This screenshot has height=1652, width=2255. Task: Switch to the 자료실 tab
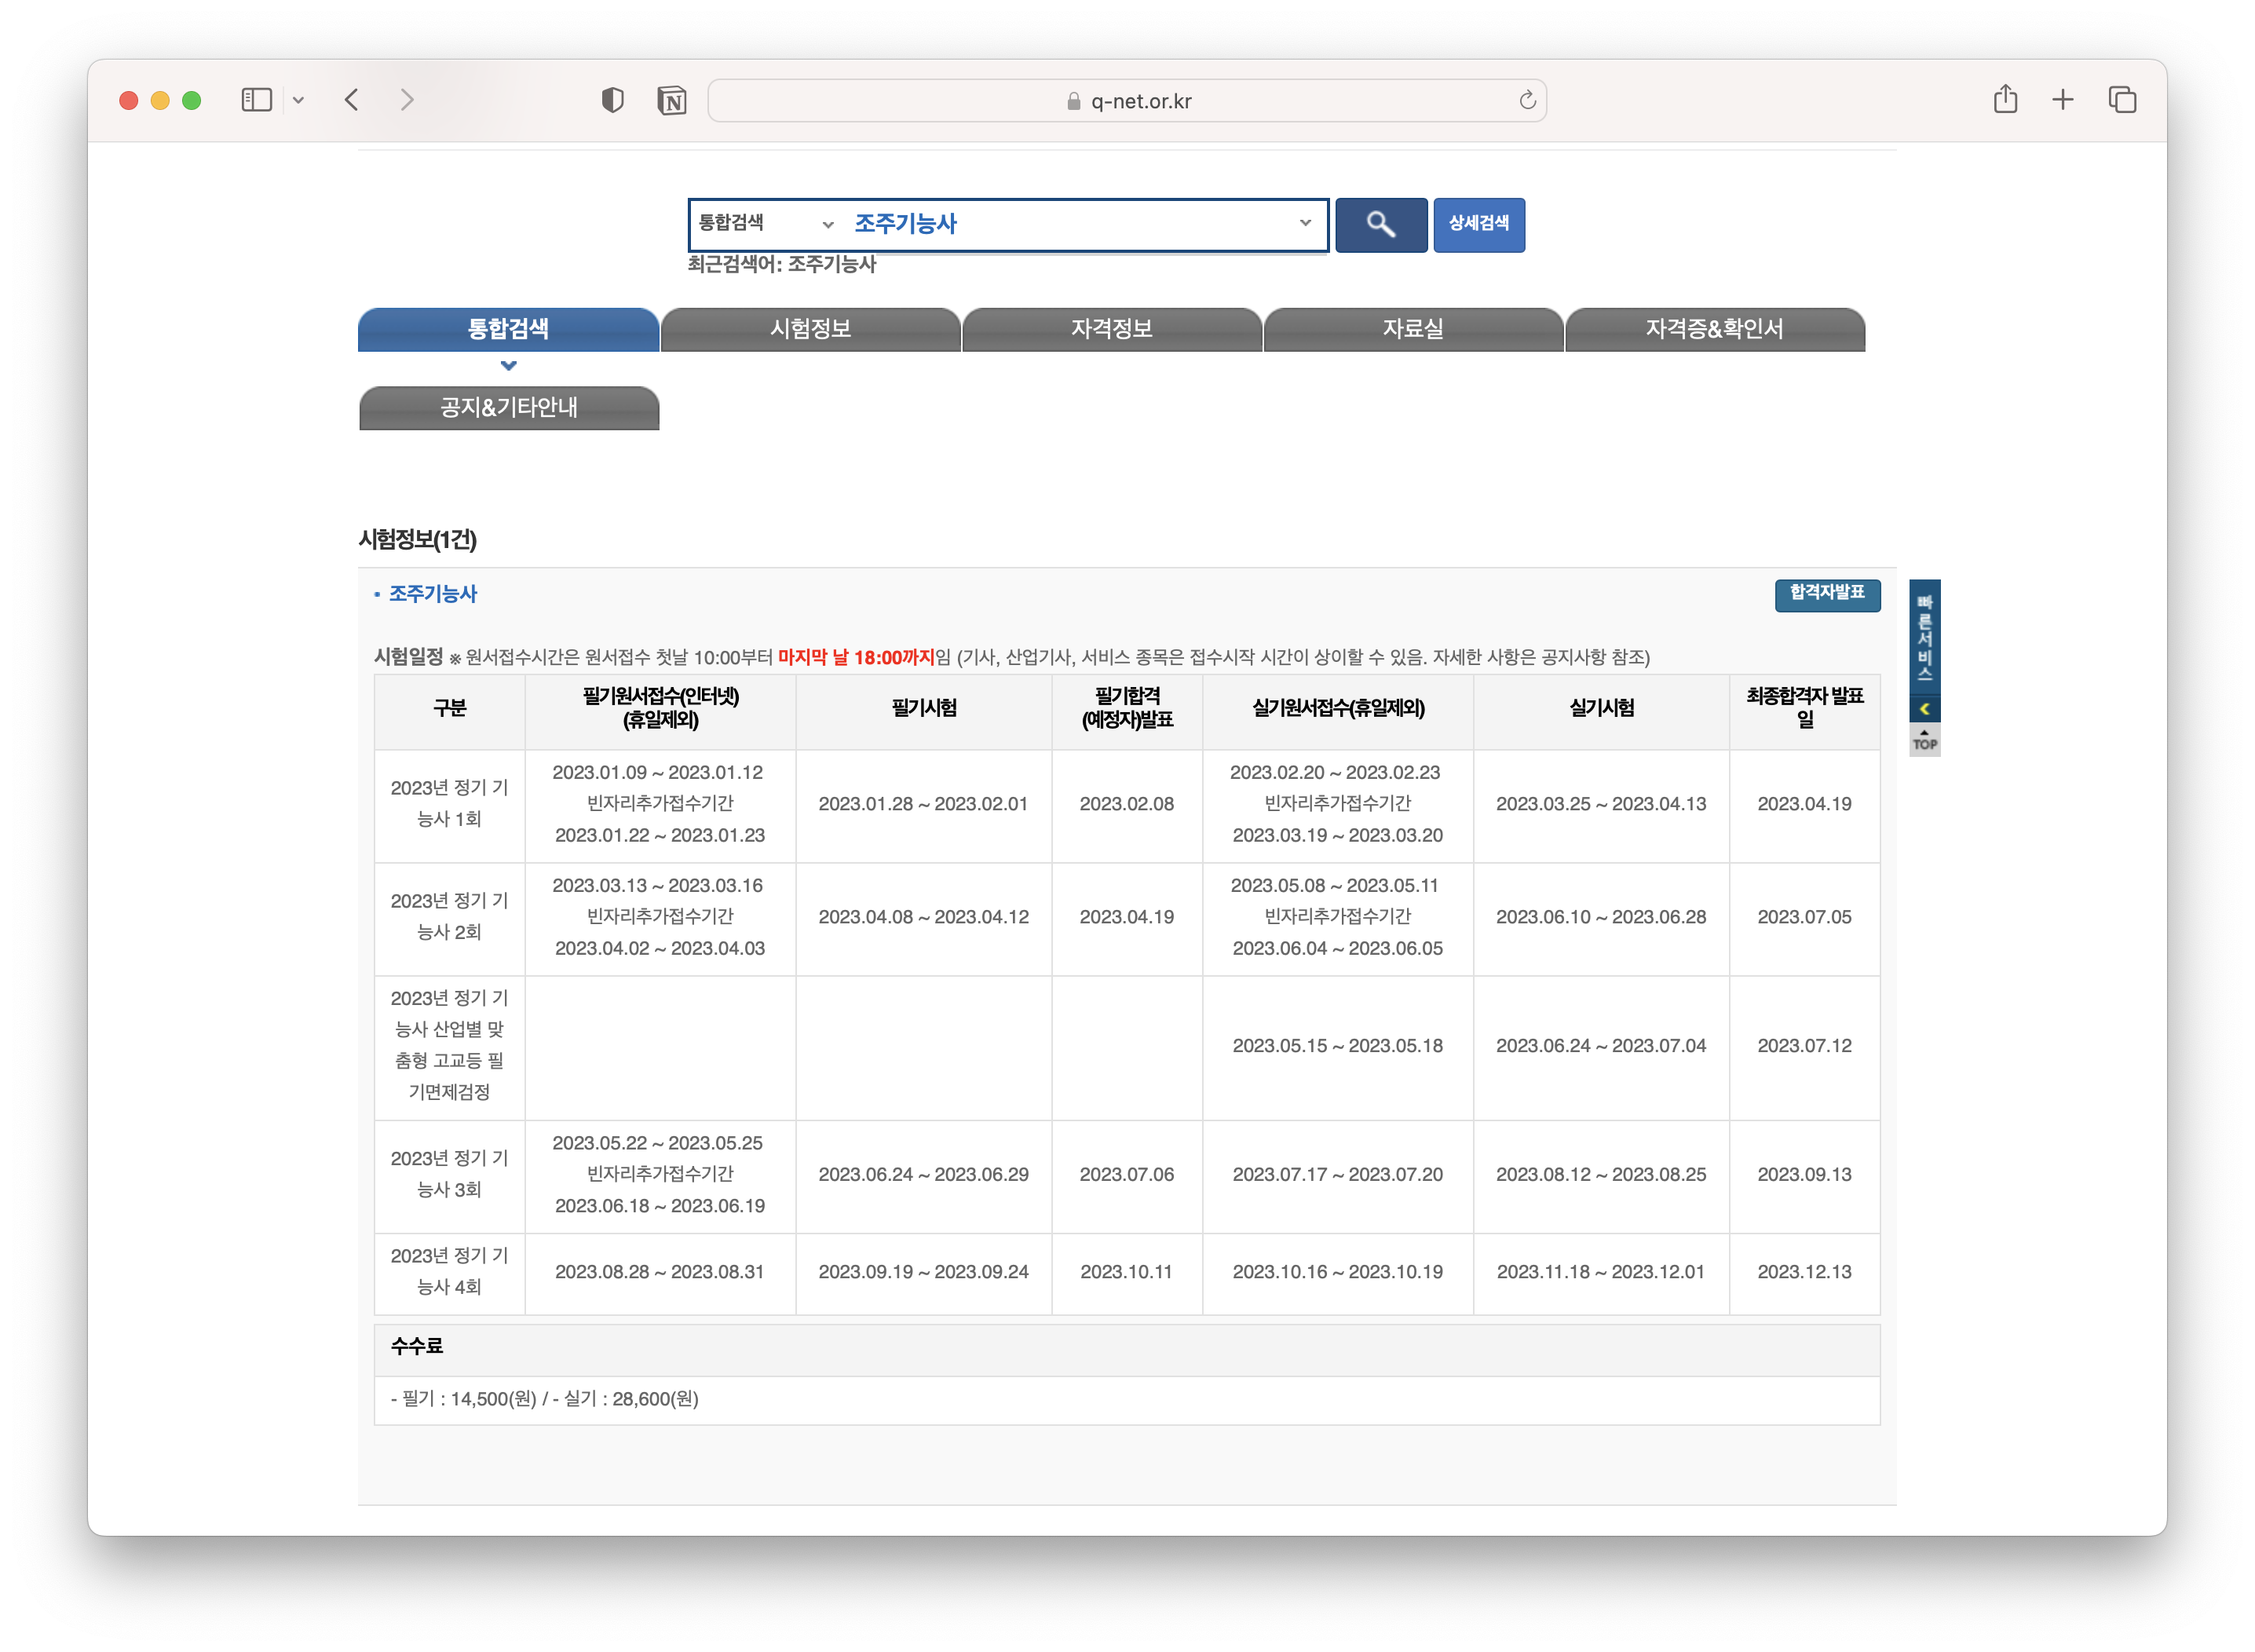(x=1413, y=329)
